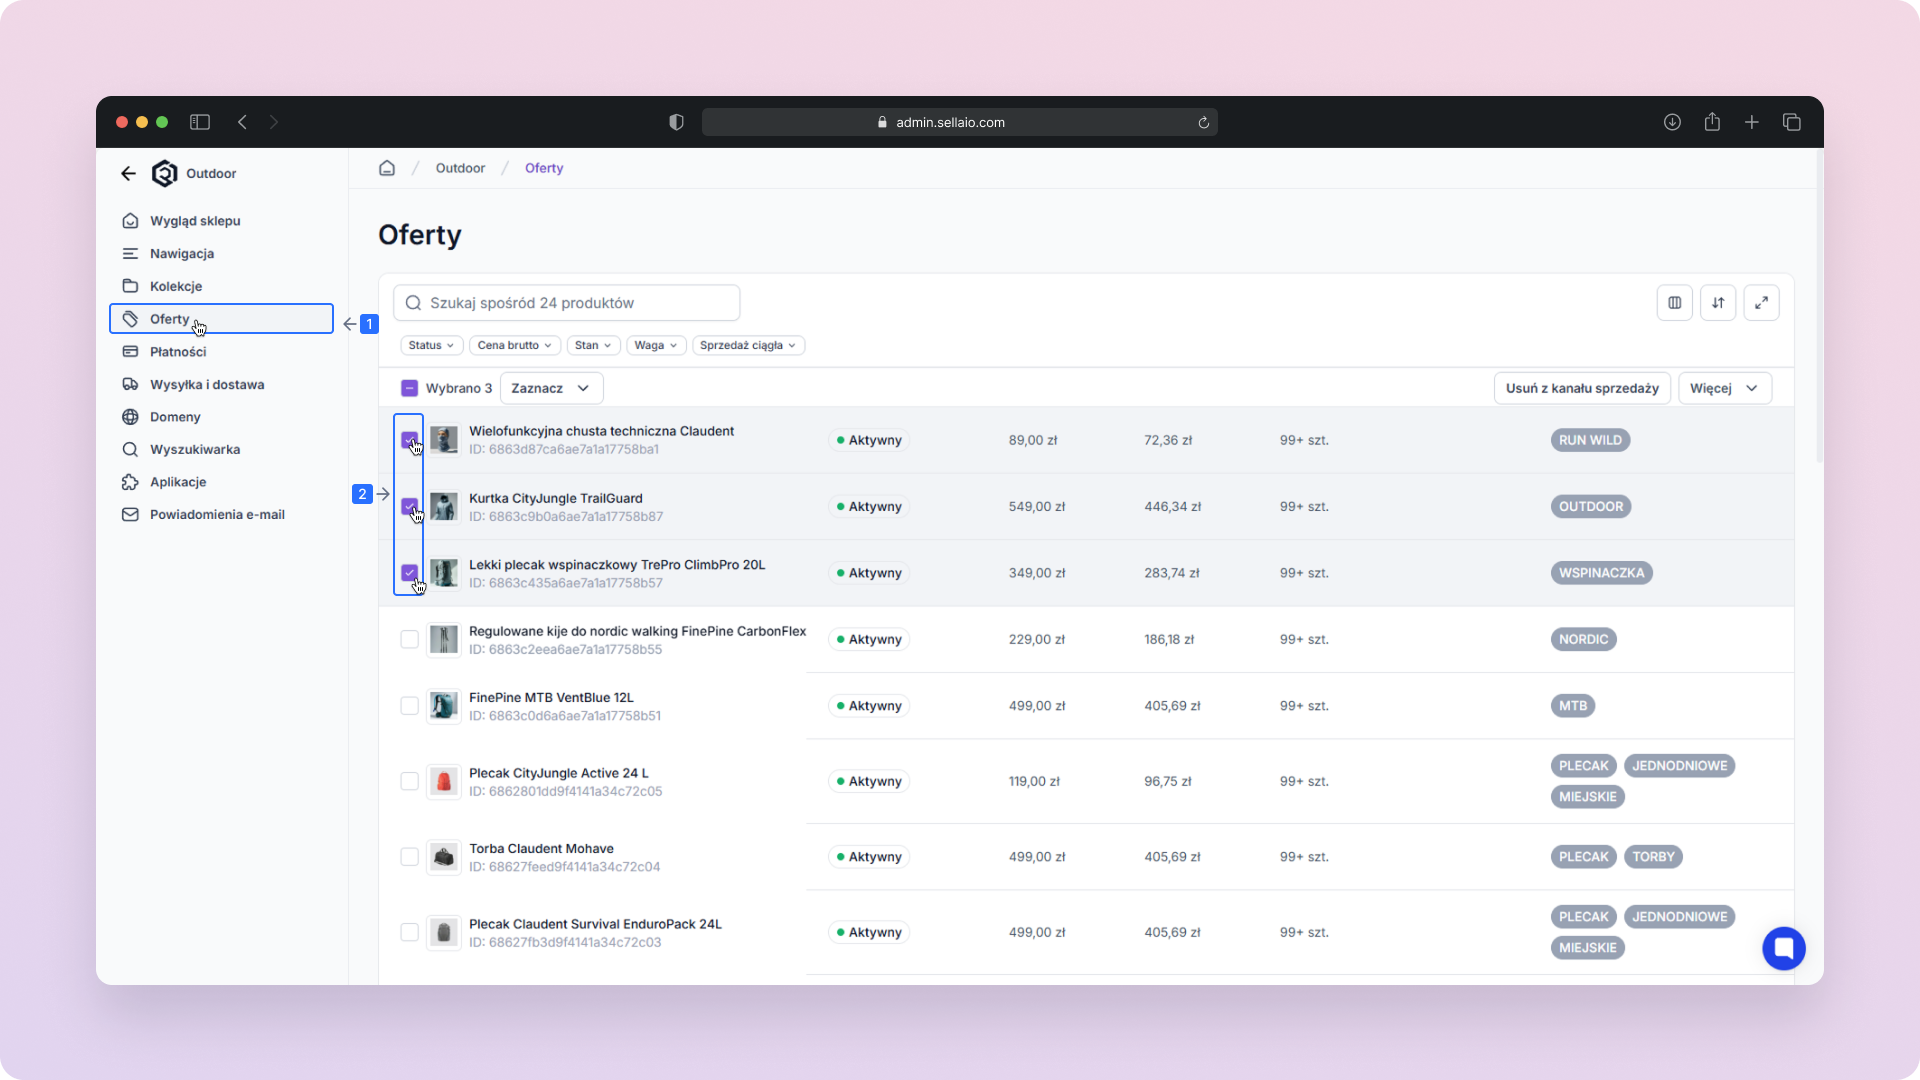This screenshot has width=1920, height=1080.
Task: Reload page with the refresh icon
Action: tap(1204, 123)
